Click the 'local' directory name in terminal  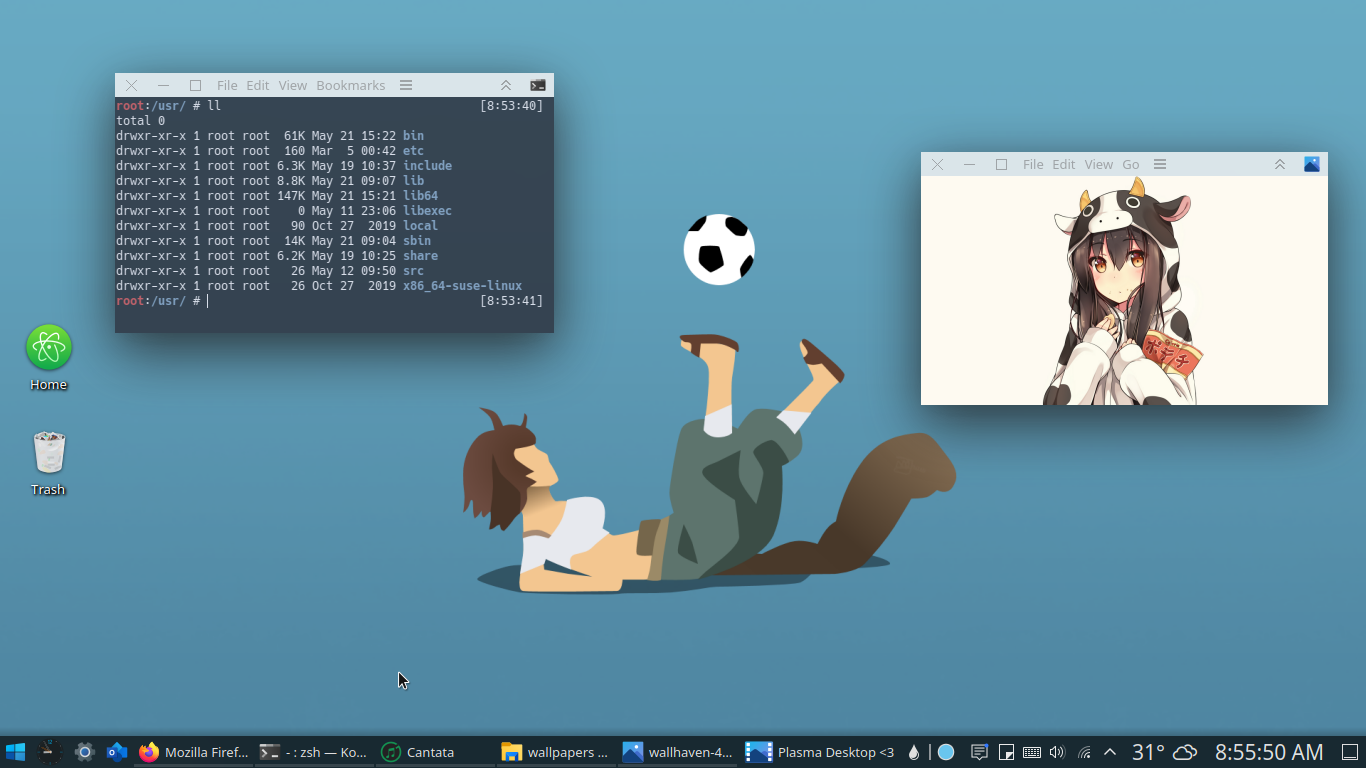coord(420,226)
